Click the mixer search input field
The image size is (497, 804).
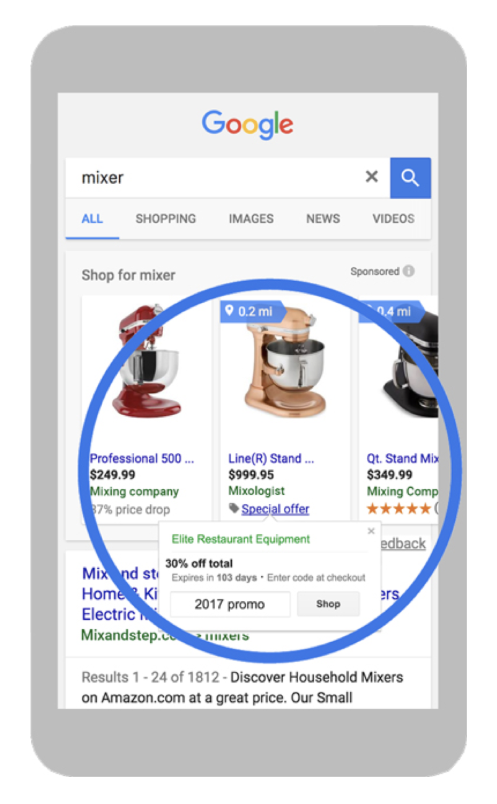click(215, 178)
